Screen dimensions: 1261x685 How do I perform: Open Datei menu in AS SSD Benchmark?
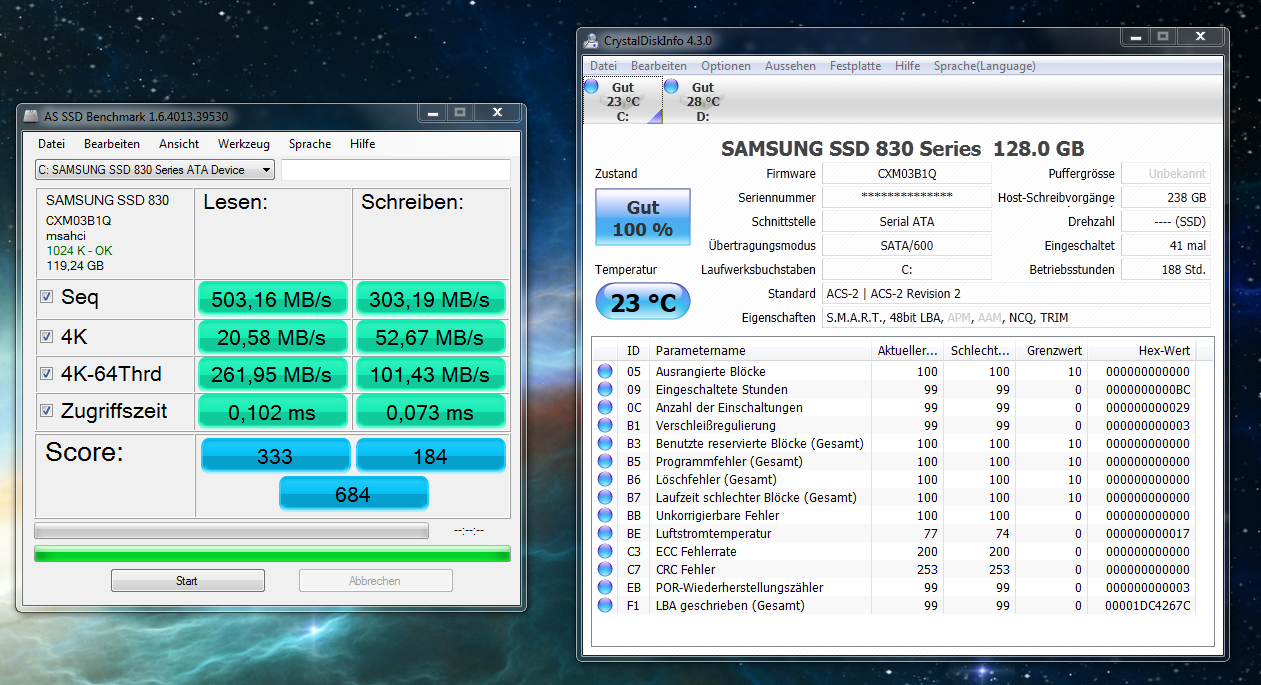tap(51, 144)
